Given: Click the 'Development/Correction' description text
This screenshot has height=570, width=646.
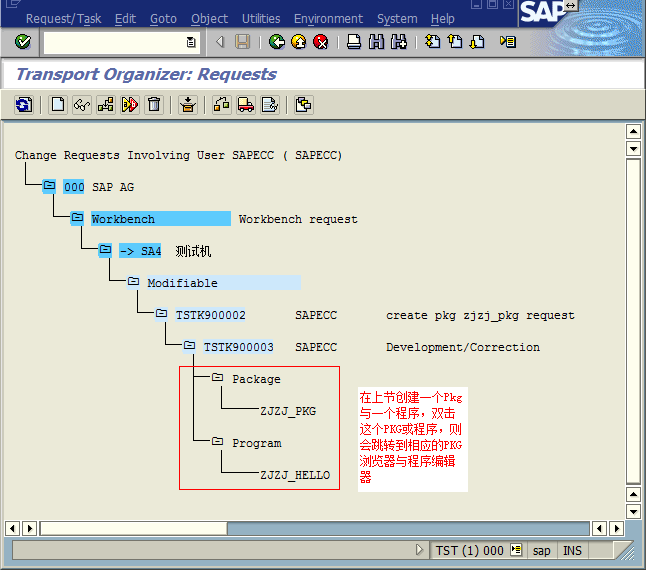Looking at the screenshot, I should coord(463,347).
